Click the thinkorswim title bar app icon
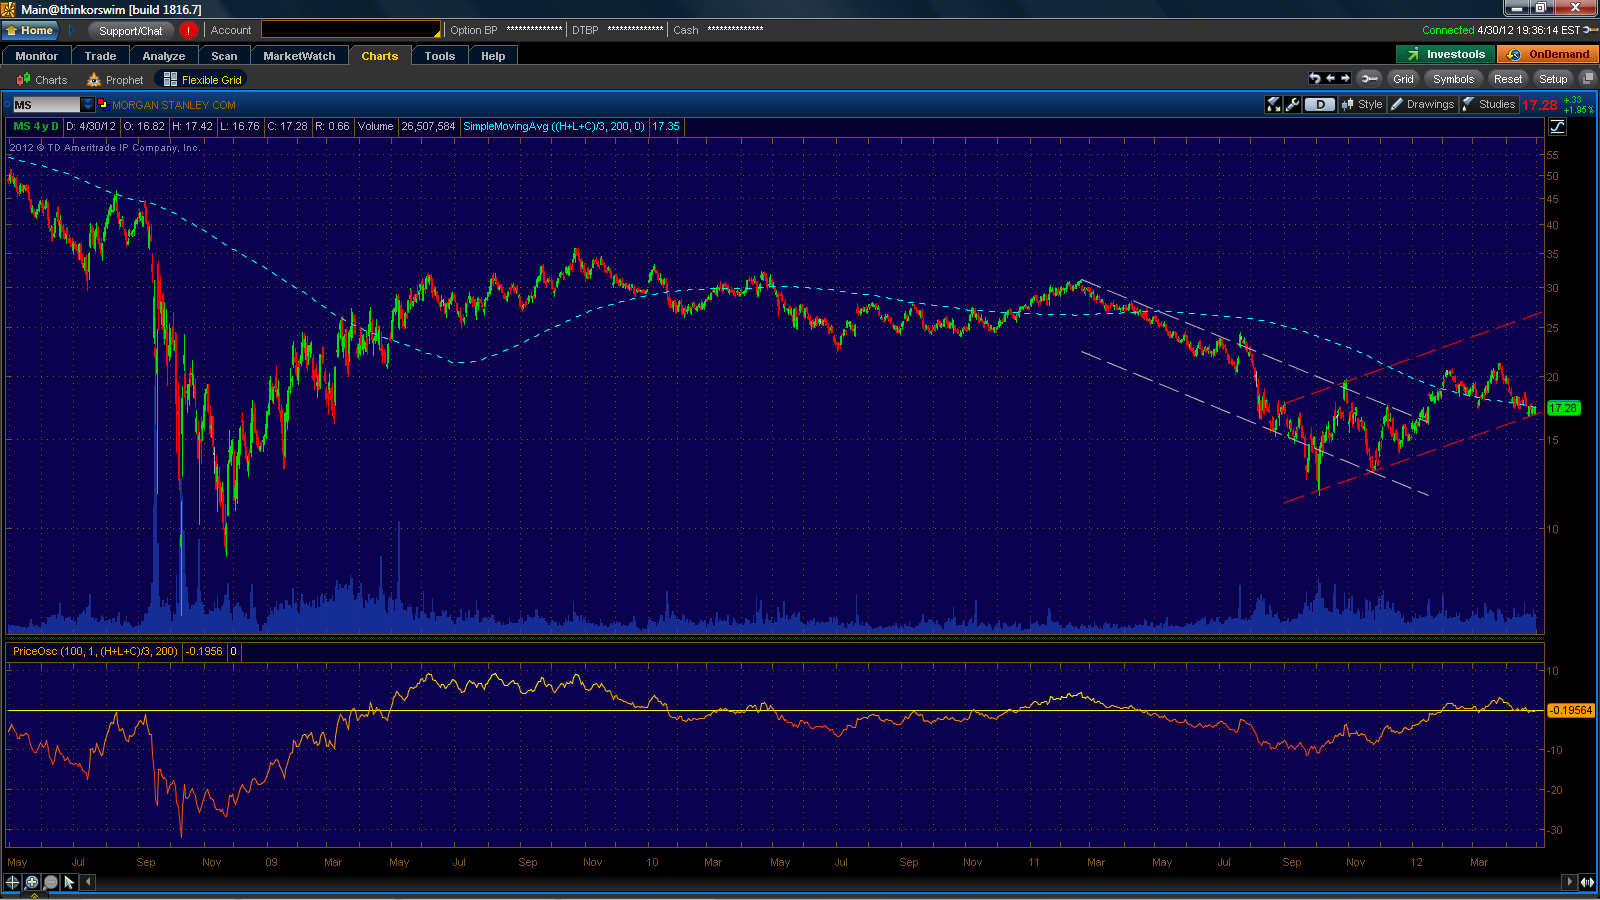Viewport: 1600px width, 900px height. [x=9, y=9]
